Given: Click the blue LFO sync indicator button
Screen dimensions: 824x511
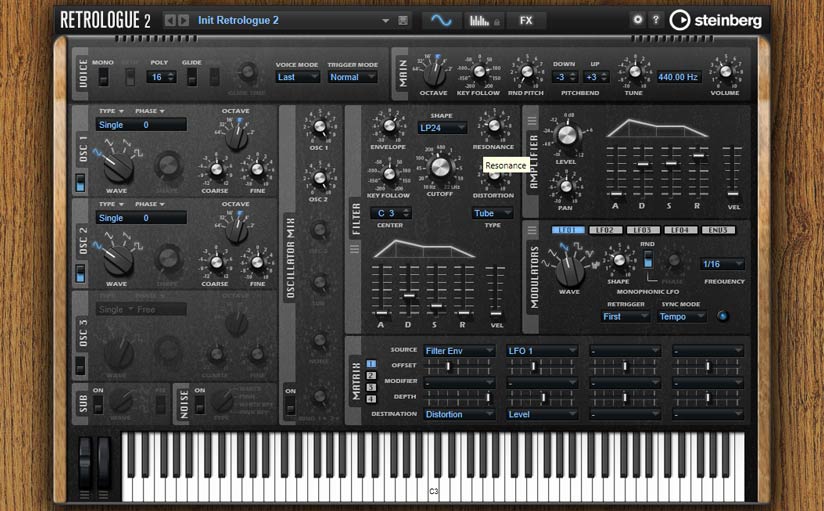Looking at the screenshot, I should click(x=723, y=316).
